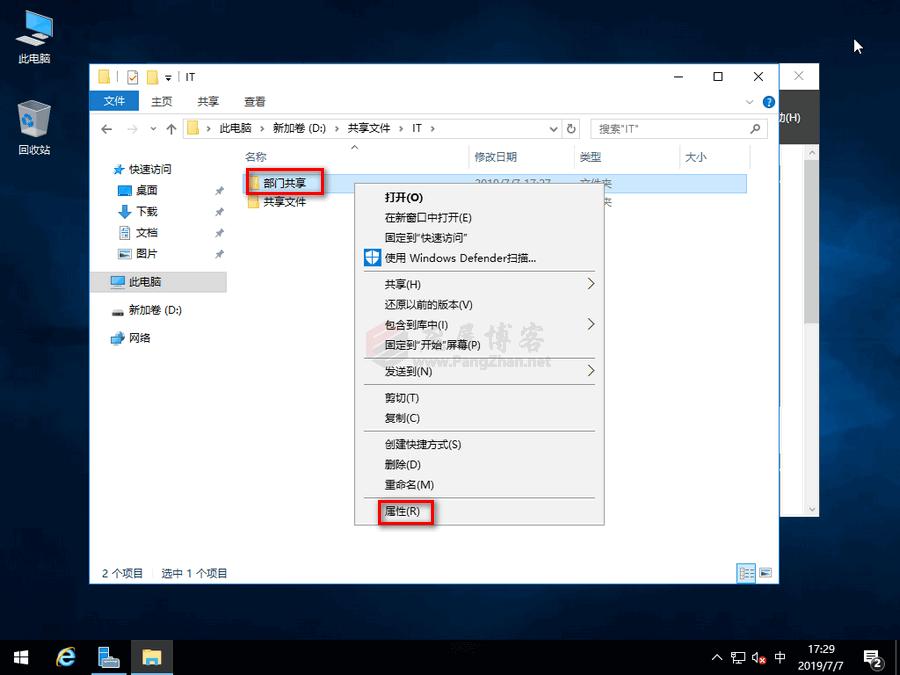This screenshot has height=675, width=900.
Task: Expand the address bar history dropdown arrow
Action: click(x=553, y=128)
